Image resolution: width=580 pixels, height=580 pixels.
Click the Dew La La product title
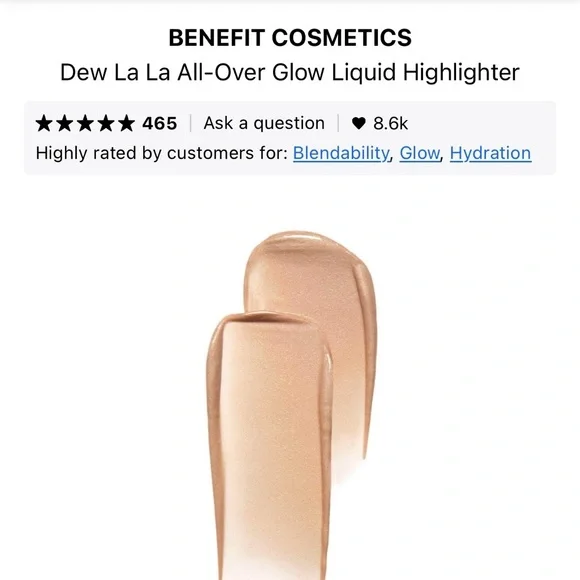click(290, 72)
